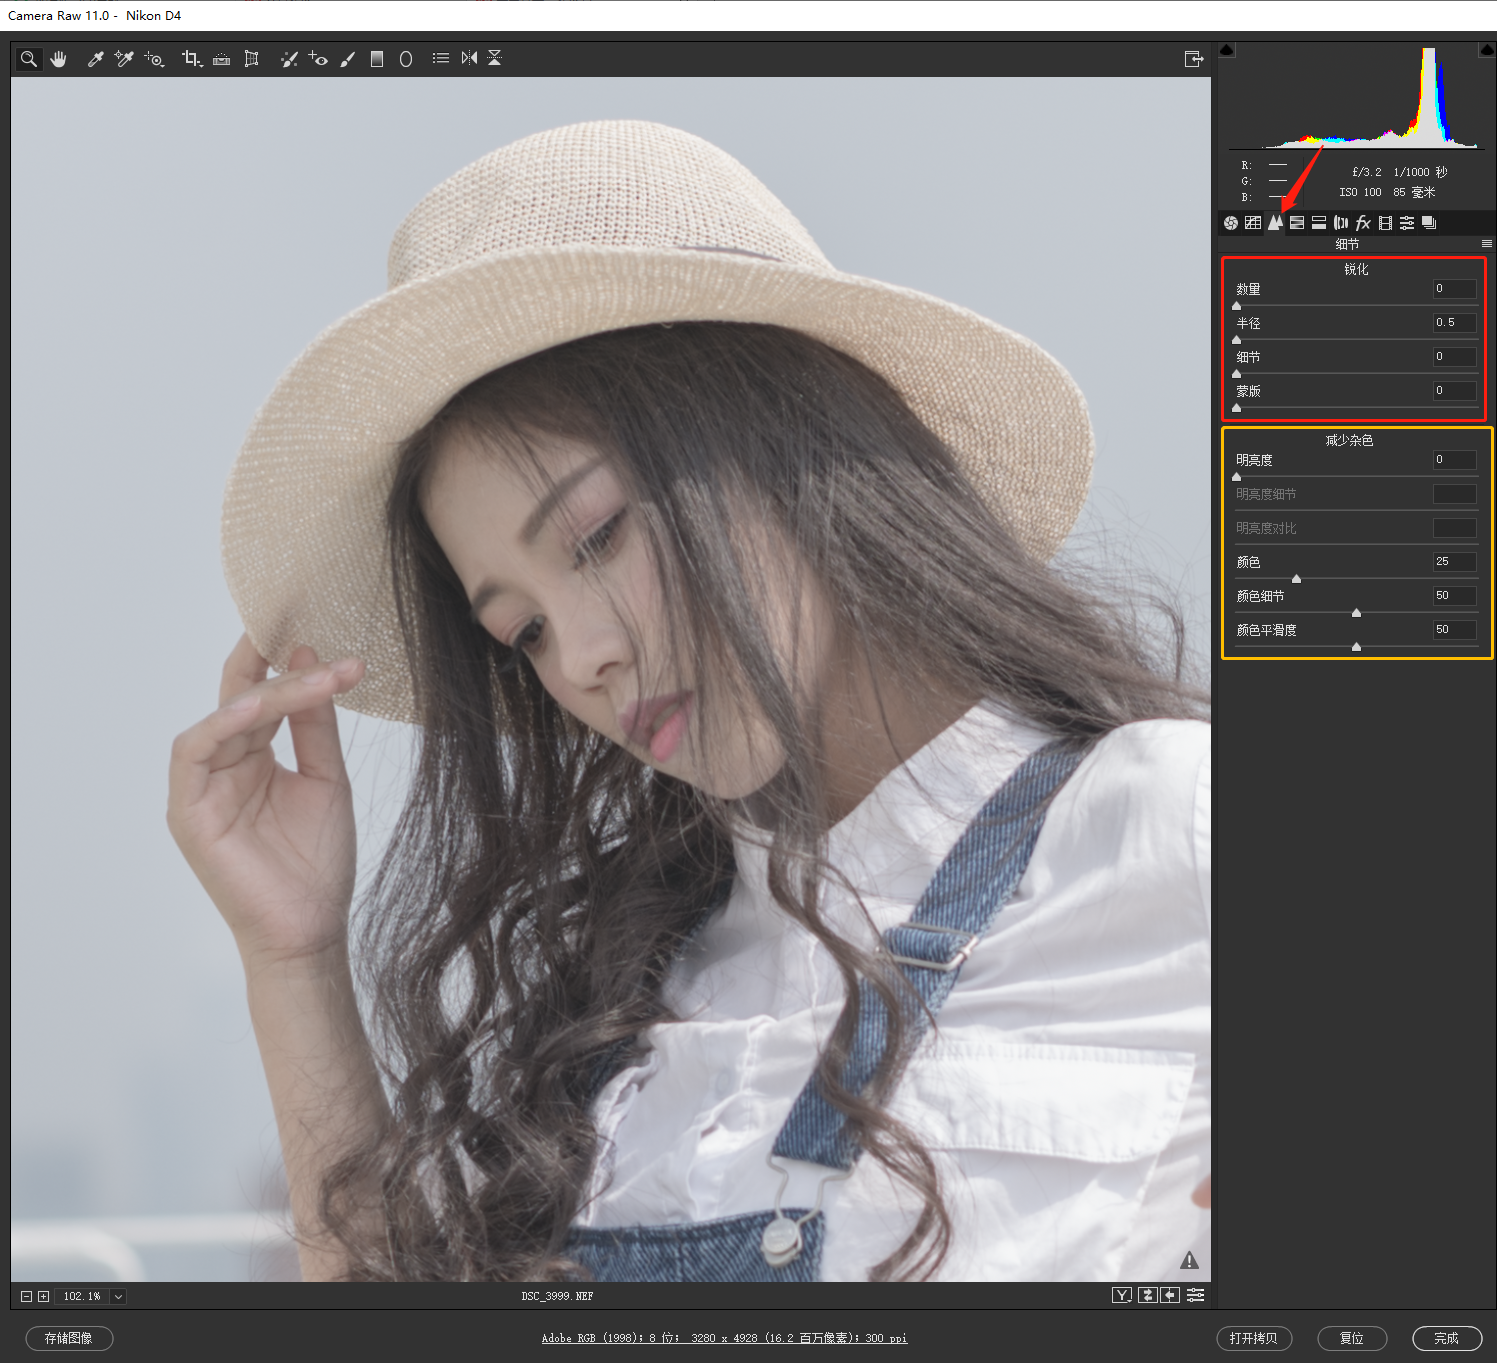Switch to the Tone Curve tab

[x=1253, y=223]
